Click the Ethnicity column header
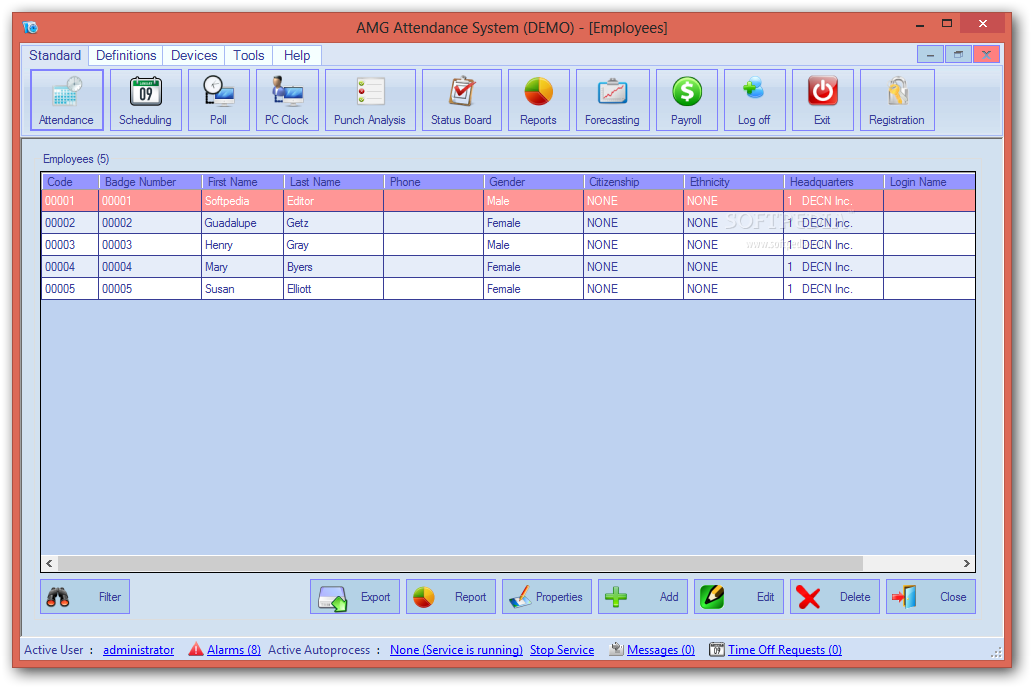The image size is (1032, 688). pos(735,182)
